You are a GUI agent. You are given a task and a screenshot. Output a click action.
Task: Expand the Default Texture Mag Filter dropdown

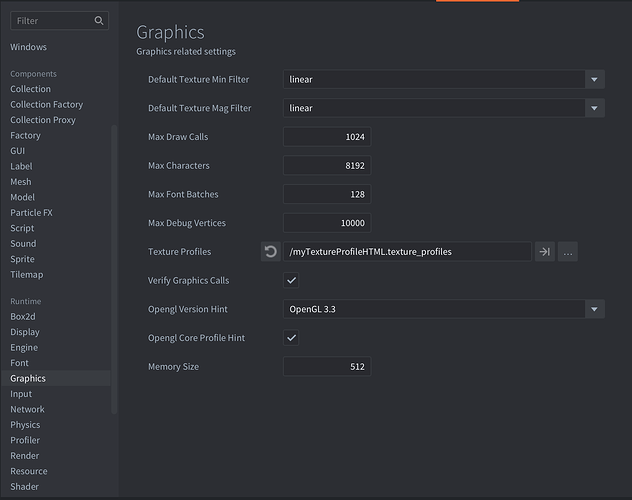coord(594,108)
